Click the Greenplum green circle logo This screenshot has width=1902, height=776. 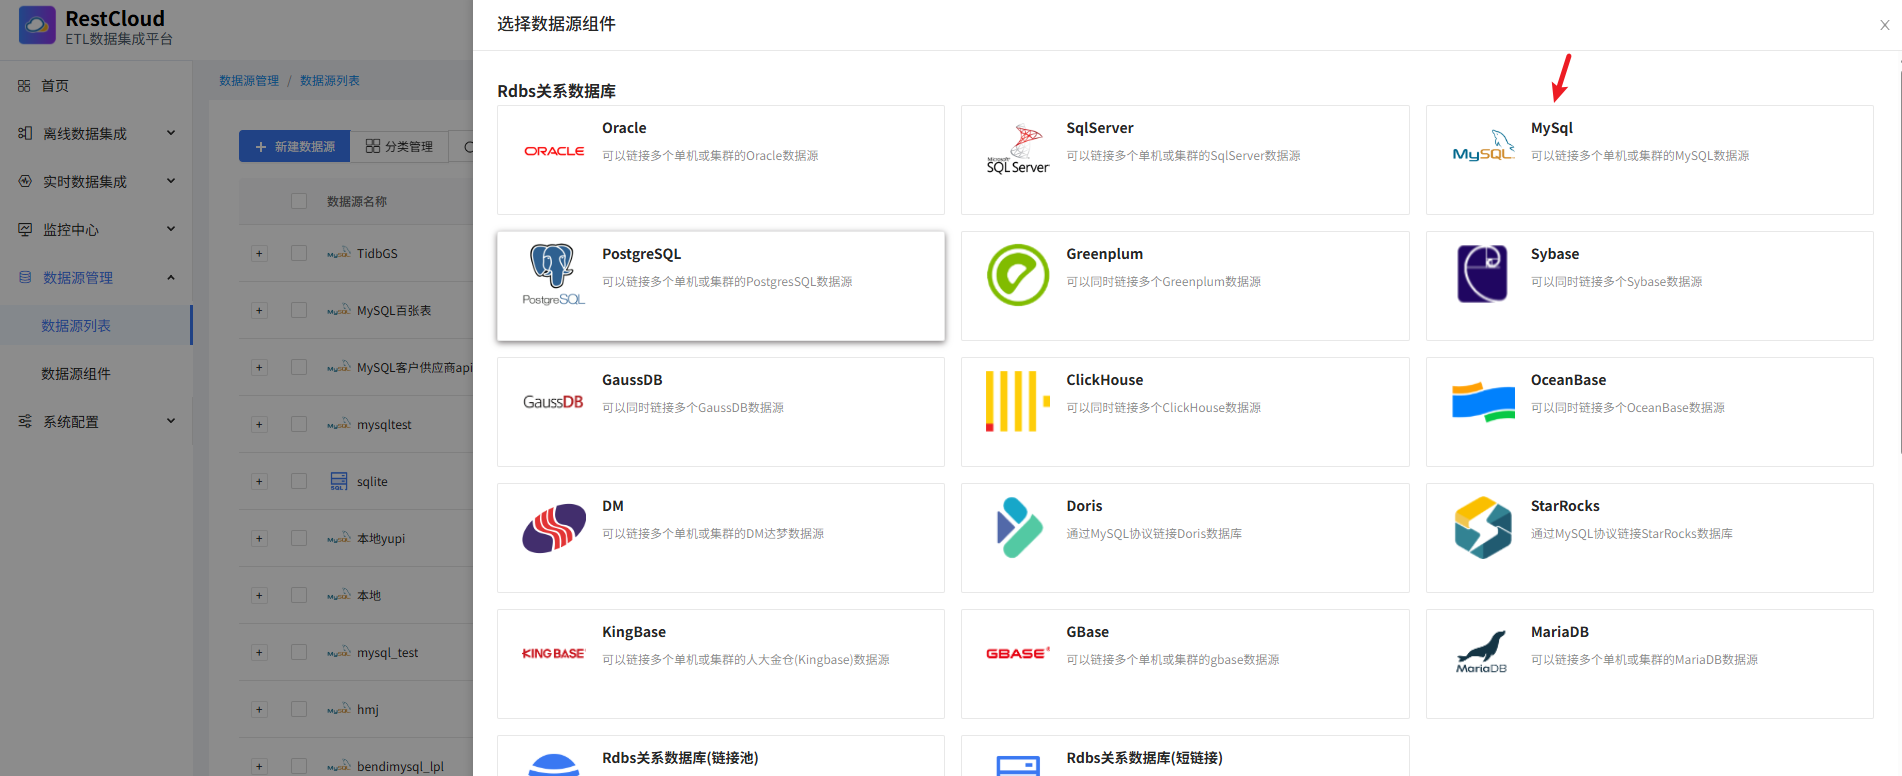point(1018,275)
